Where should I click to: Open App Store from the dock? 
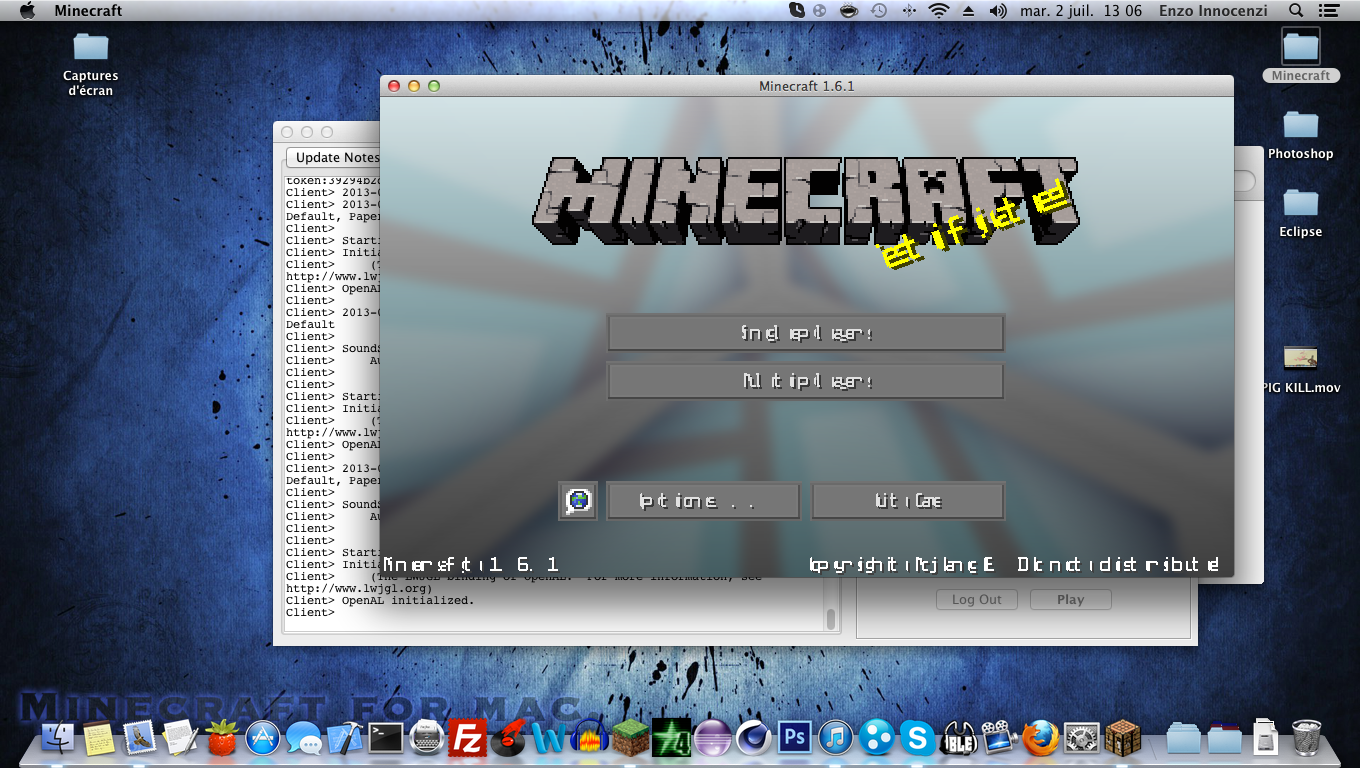tap(263, 738)
